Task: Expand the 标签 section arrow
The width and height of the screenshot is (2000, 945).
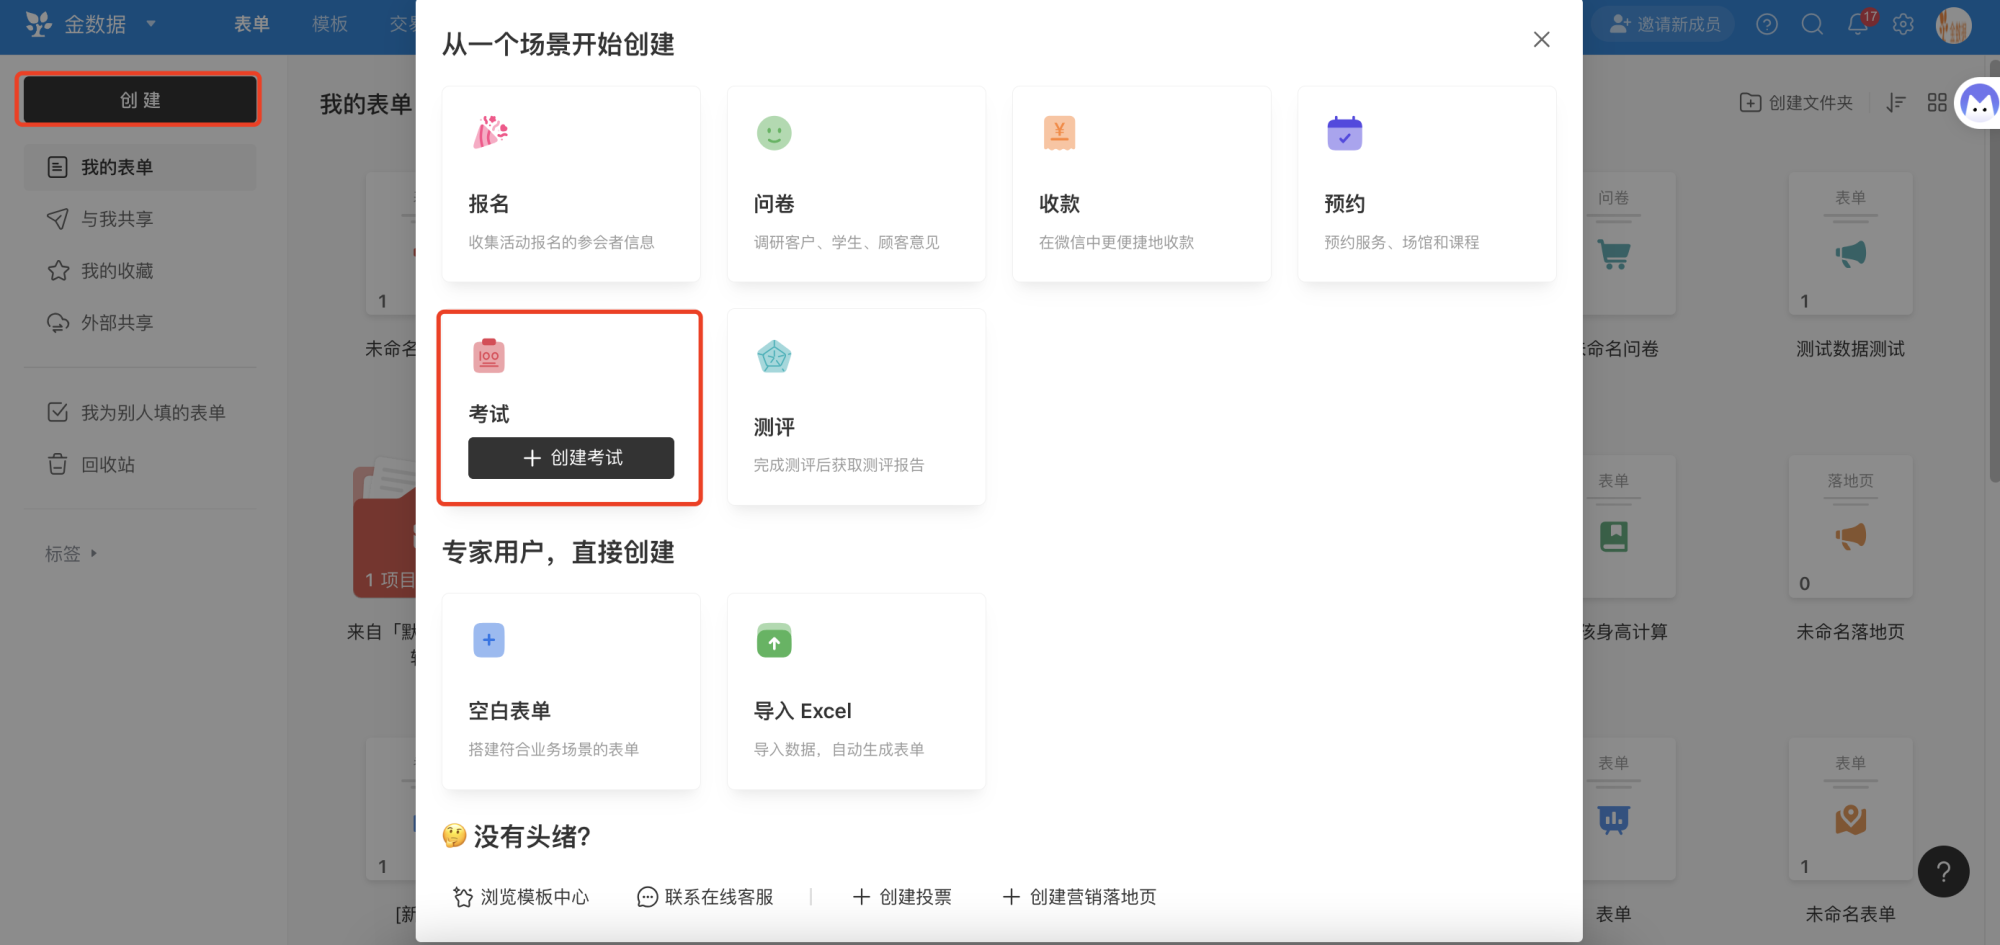Action: tap(94, 553)
